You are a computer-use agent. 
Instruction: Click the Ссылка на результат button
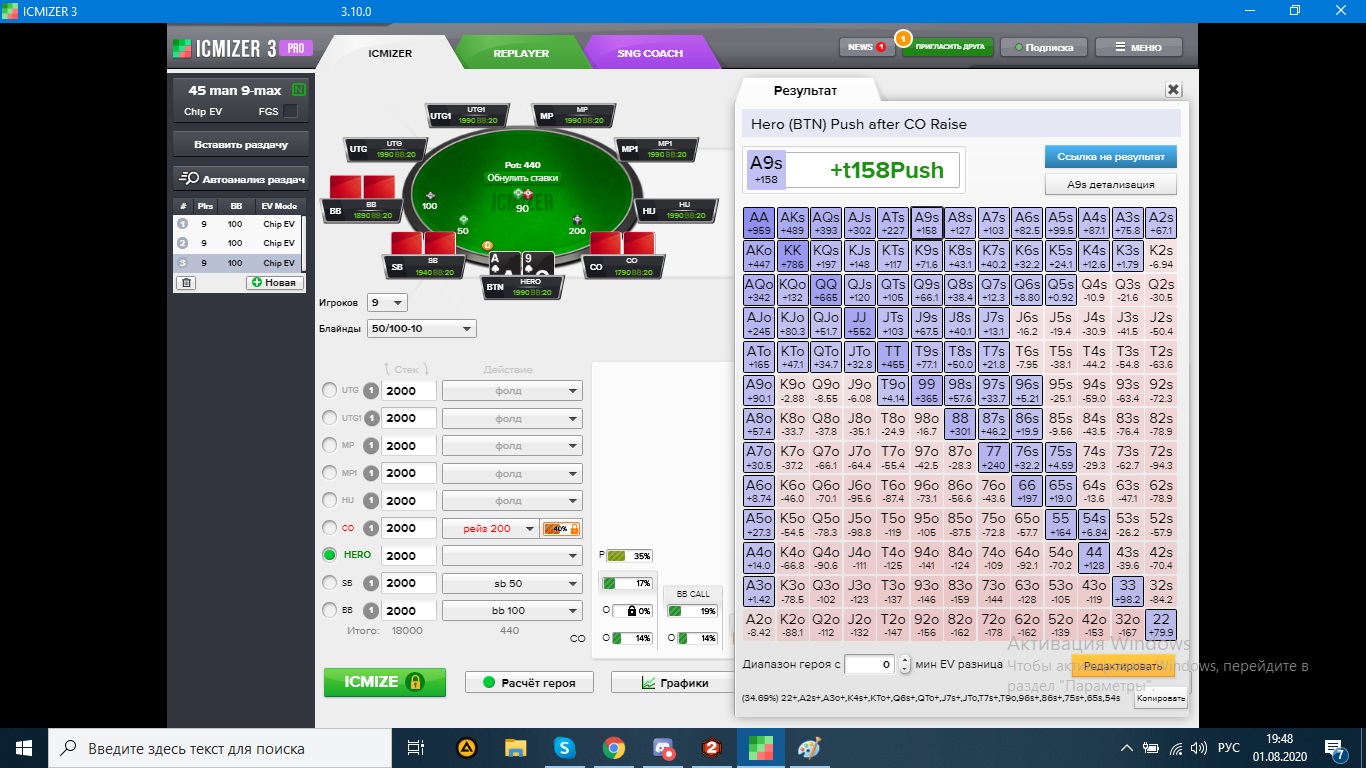click(1111, 157)
